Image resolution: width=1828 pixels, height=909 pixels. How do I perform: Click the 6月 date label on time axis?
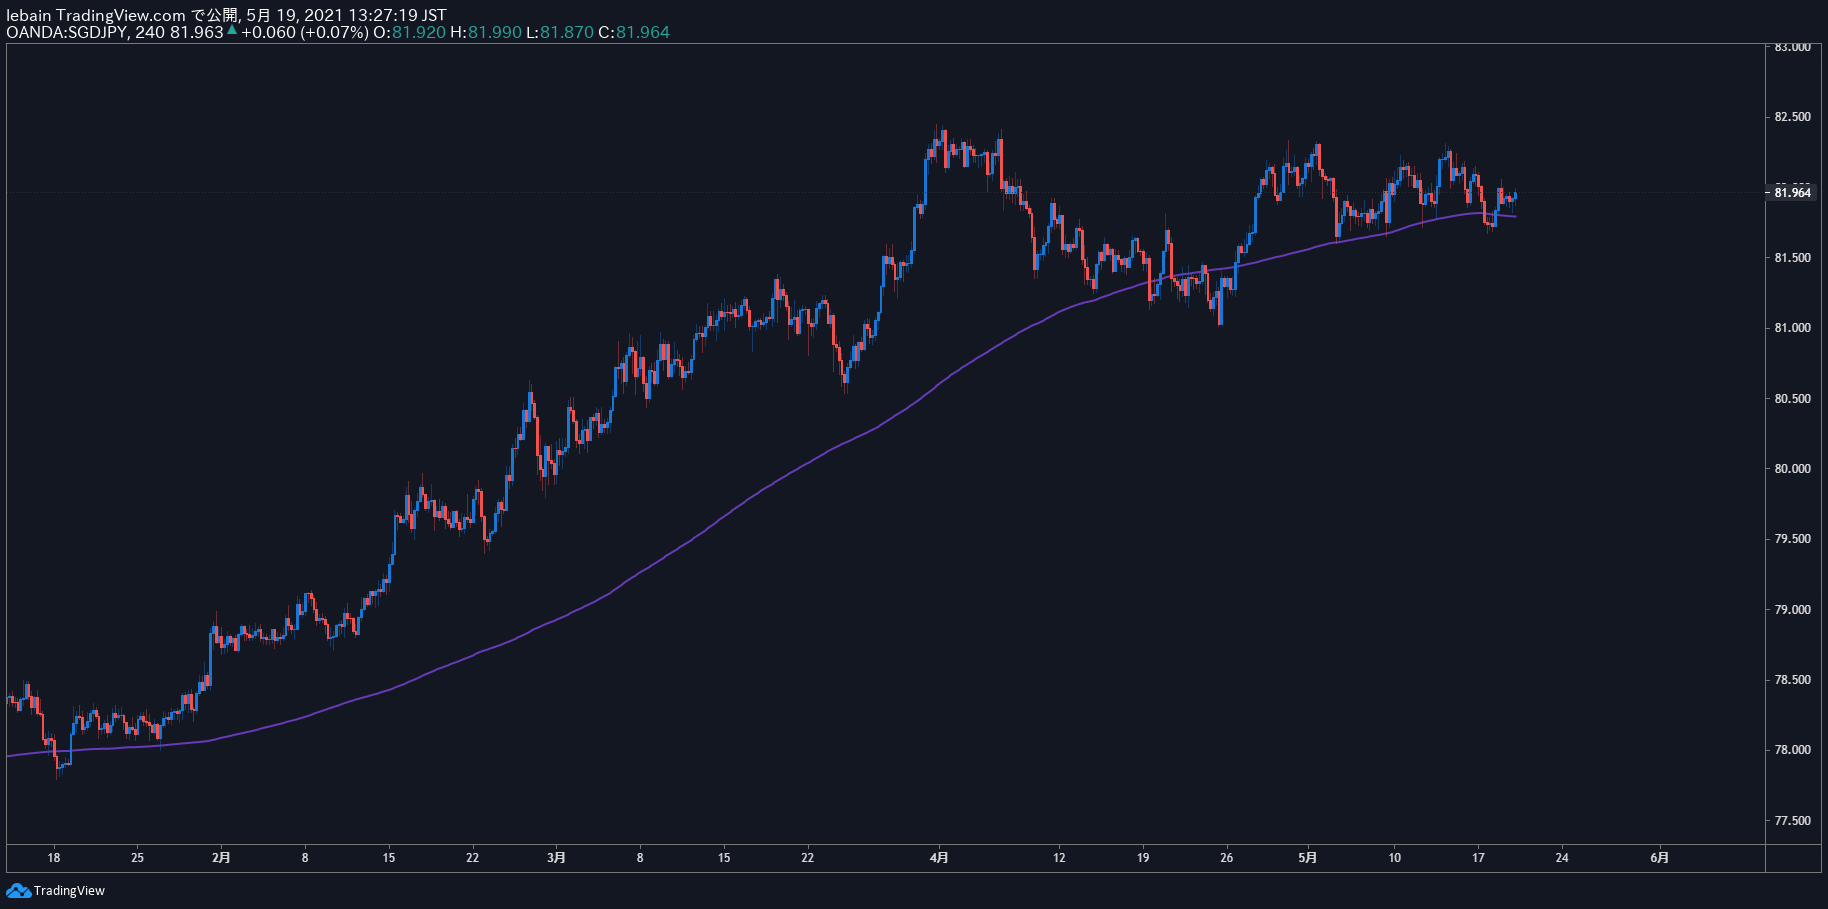(1659, 857)
